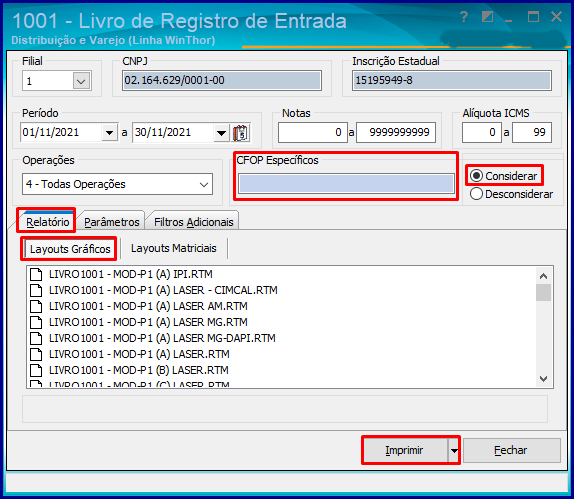This screenshot has height=499, width=574.
Task: Click the layouts list scrollbar thumb
Action: 544,292
